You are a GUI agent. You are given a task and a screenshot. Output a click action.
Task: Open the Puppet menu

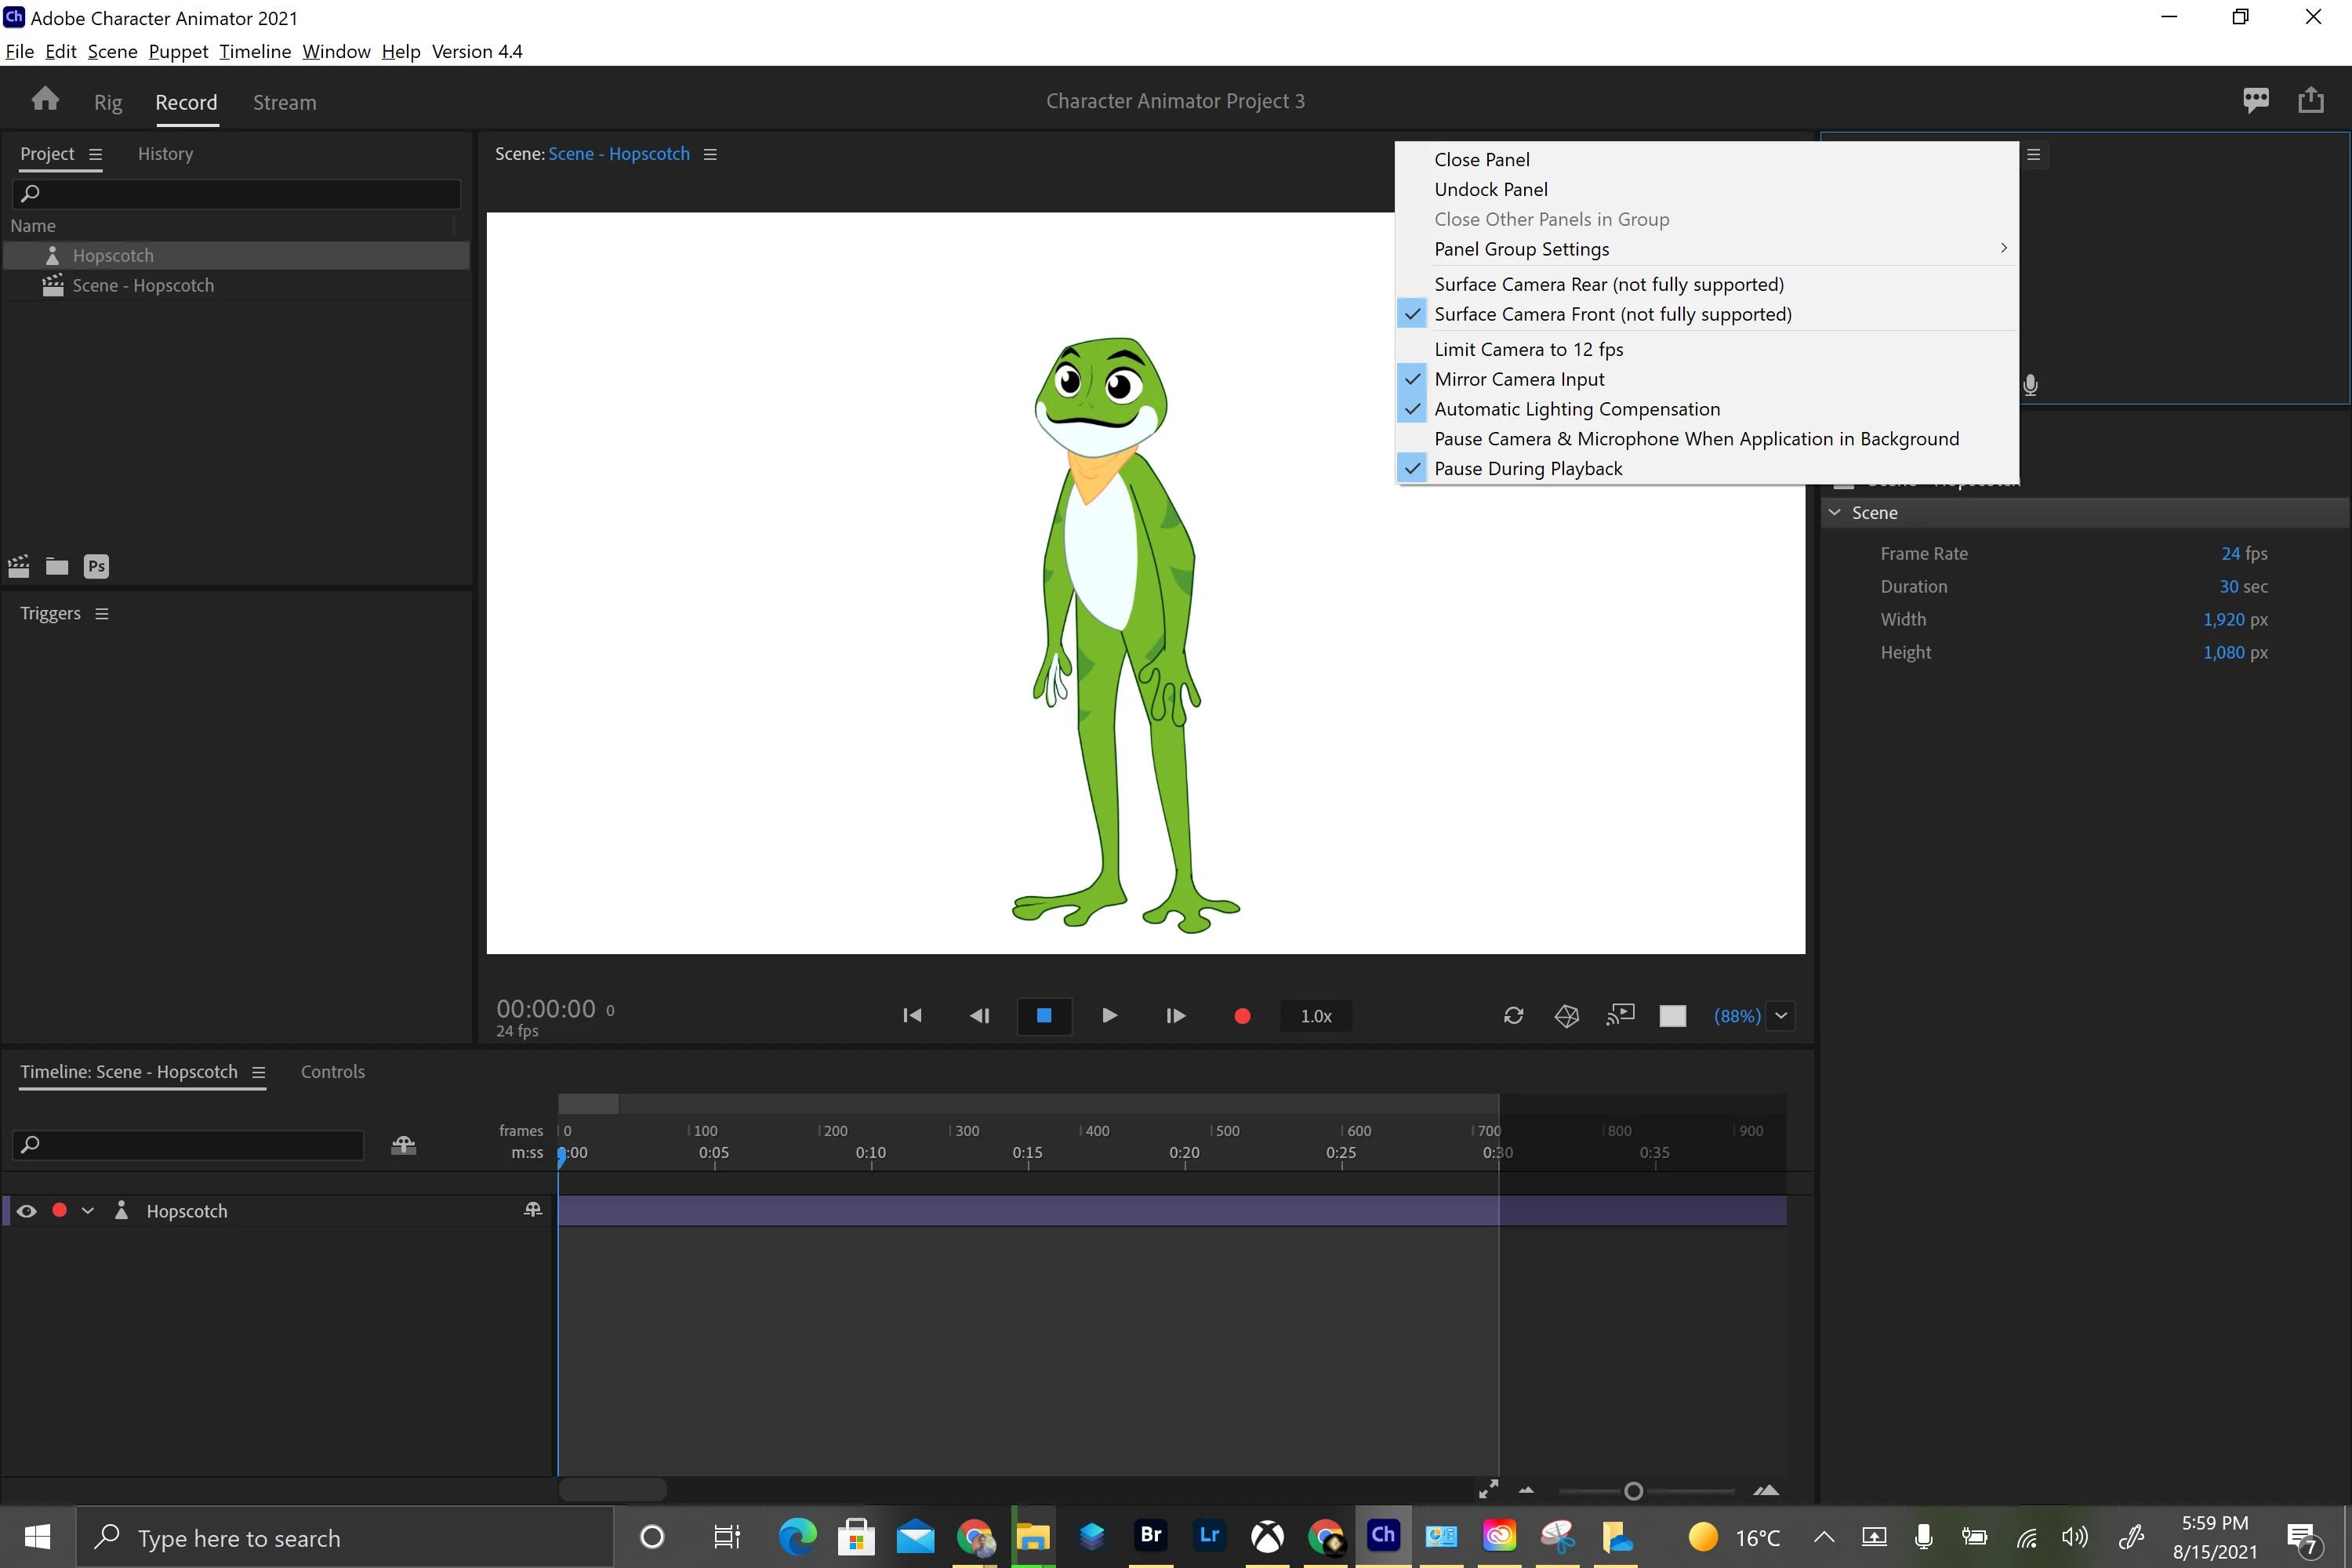pos(178,51)
